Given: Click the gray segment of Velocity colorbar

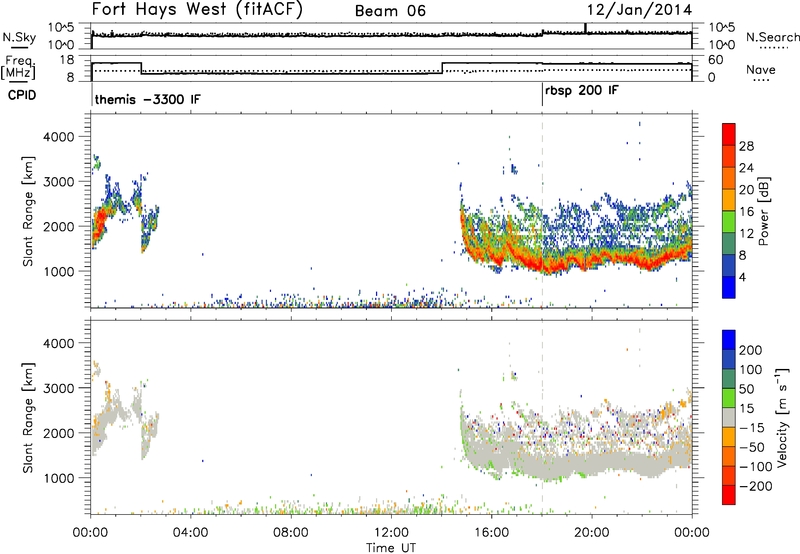Looking at the screenshot, I should (729, 417).
